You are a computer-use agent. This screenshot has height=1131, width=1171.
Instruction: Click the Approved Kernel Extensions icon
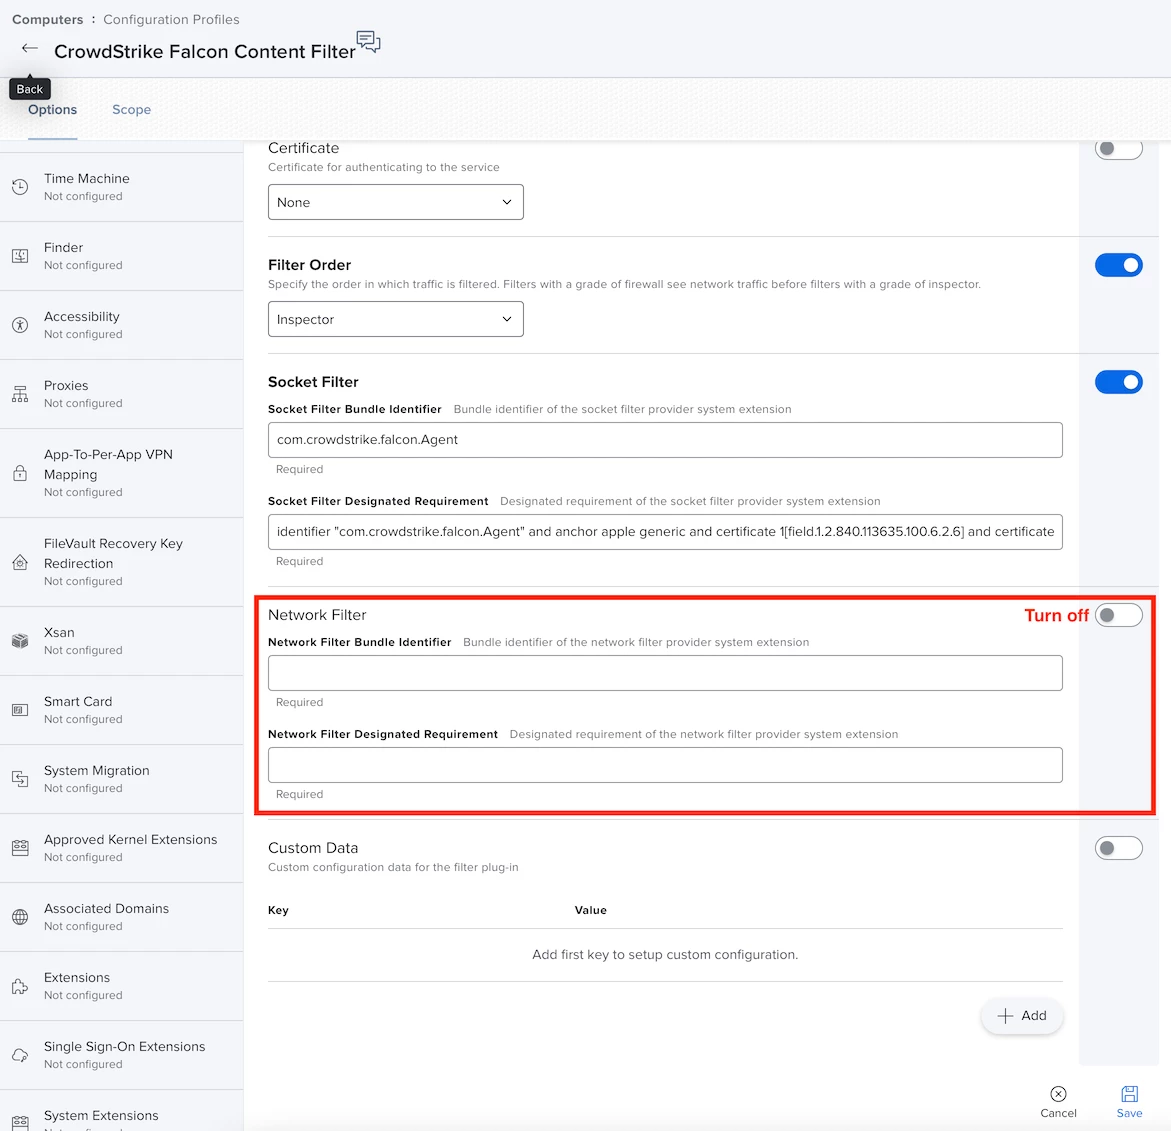20,848
